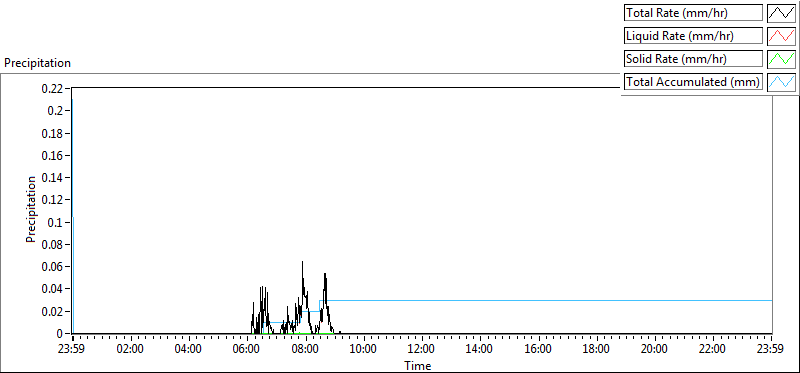800x373 pixels.
Task: Click the vertical Precipitation y-axis title
Action: click(x=31, y=209)
